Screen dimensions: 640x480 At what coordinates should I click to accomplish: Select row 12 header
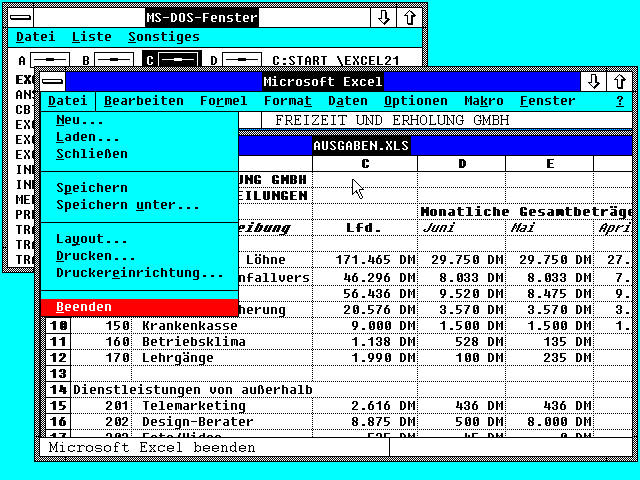pos(58,358)
